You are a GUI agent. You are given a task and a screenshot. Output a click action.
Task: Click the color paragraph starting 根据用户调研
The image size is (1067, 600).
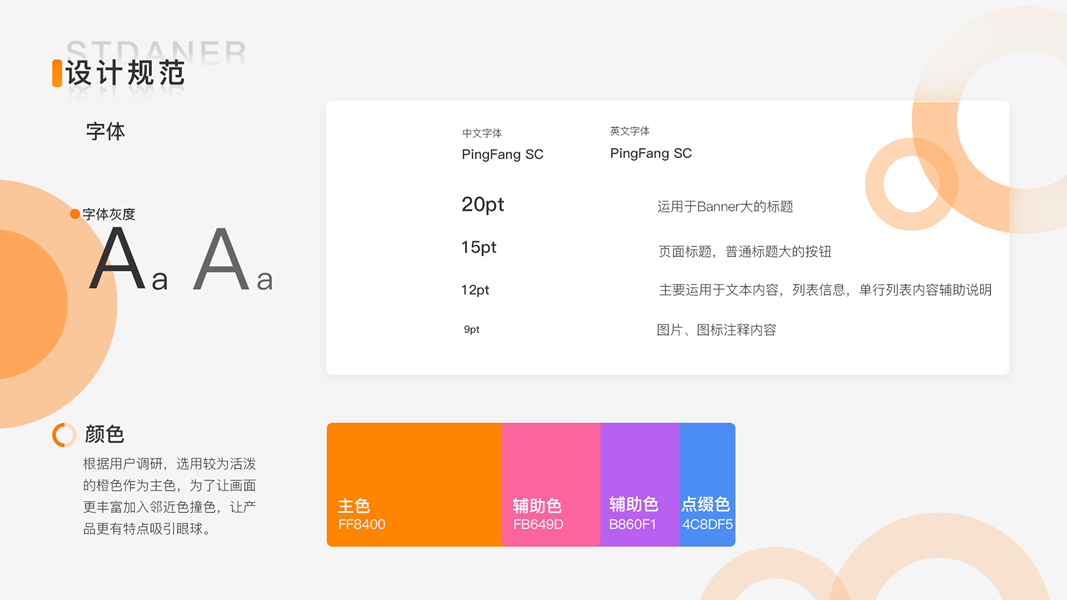click(x=169, y=496)
